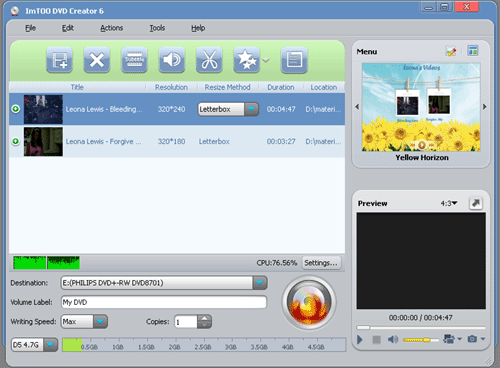Image resolution: width=500 pixels, height=368 pixels.
Task: Click the Letterbox text in Forgive row
Action: 214,141
